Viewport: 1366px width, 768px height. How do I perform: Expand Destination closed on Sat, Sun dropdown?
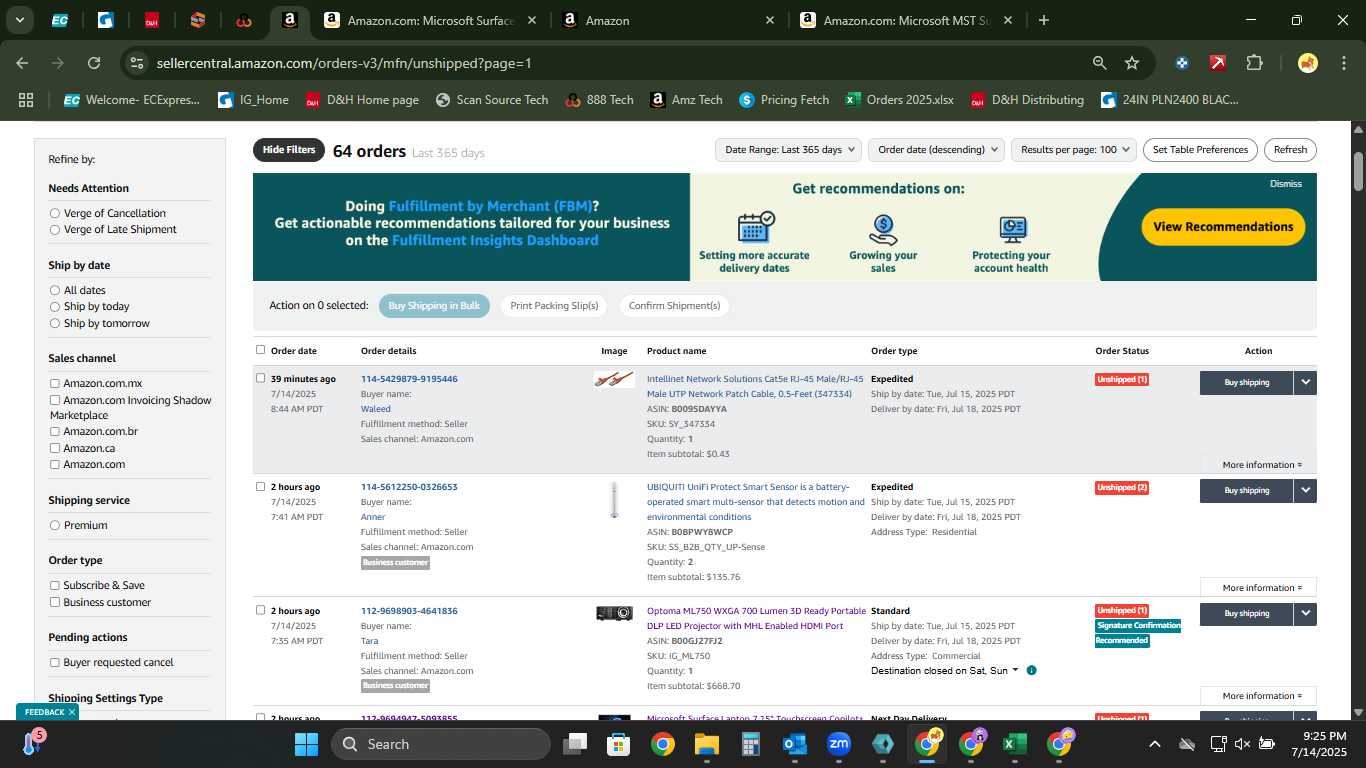pyautogui.click(x=945, y=670)
